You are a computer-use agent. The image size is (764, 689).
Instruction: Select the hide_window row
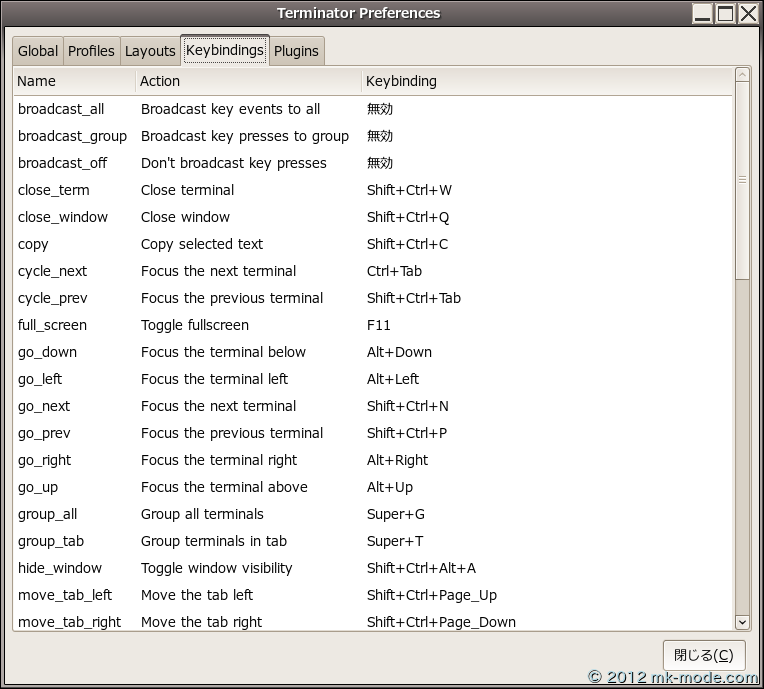(60, 568)
